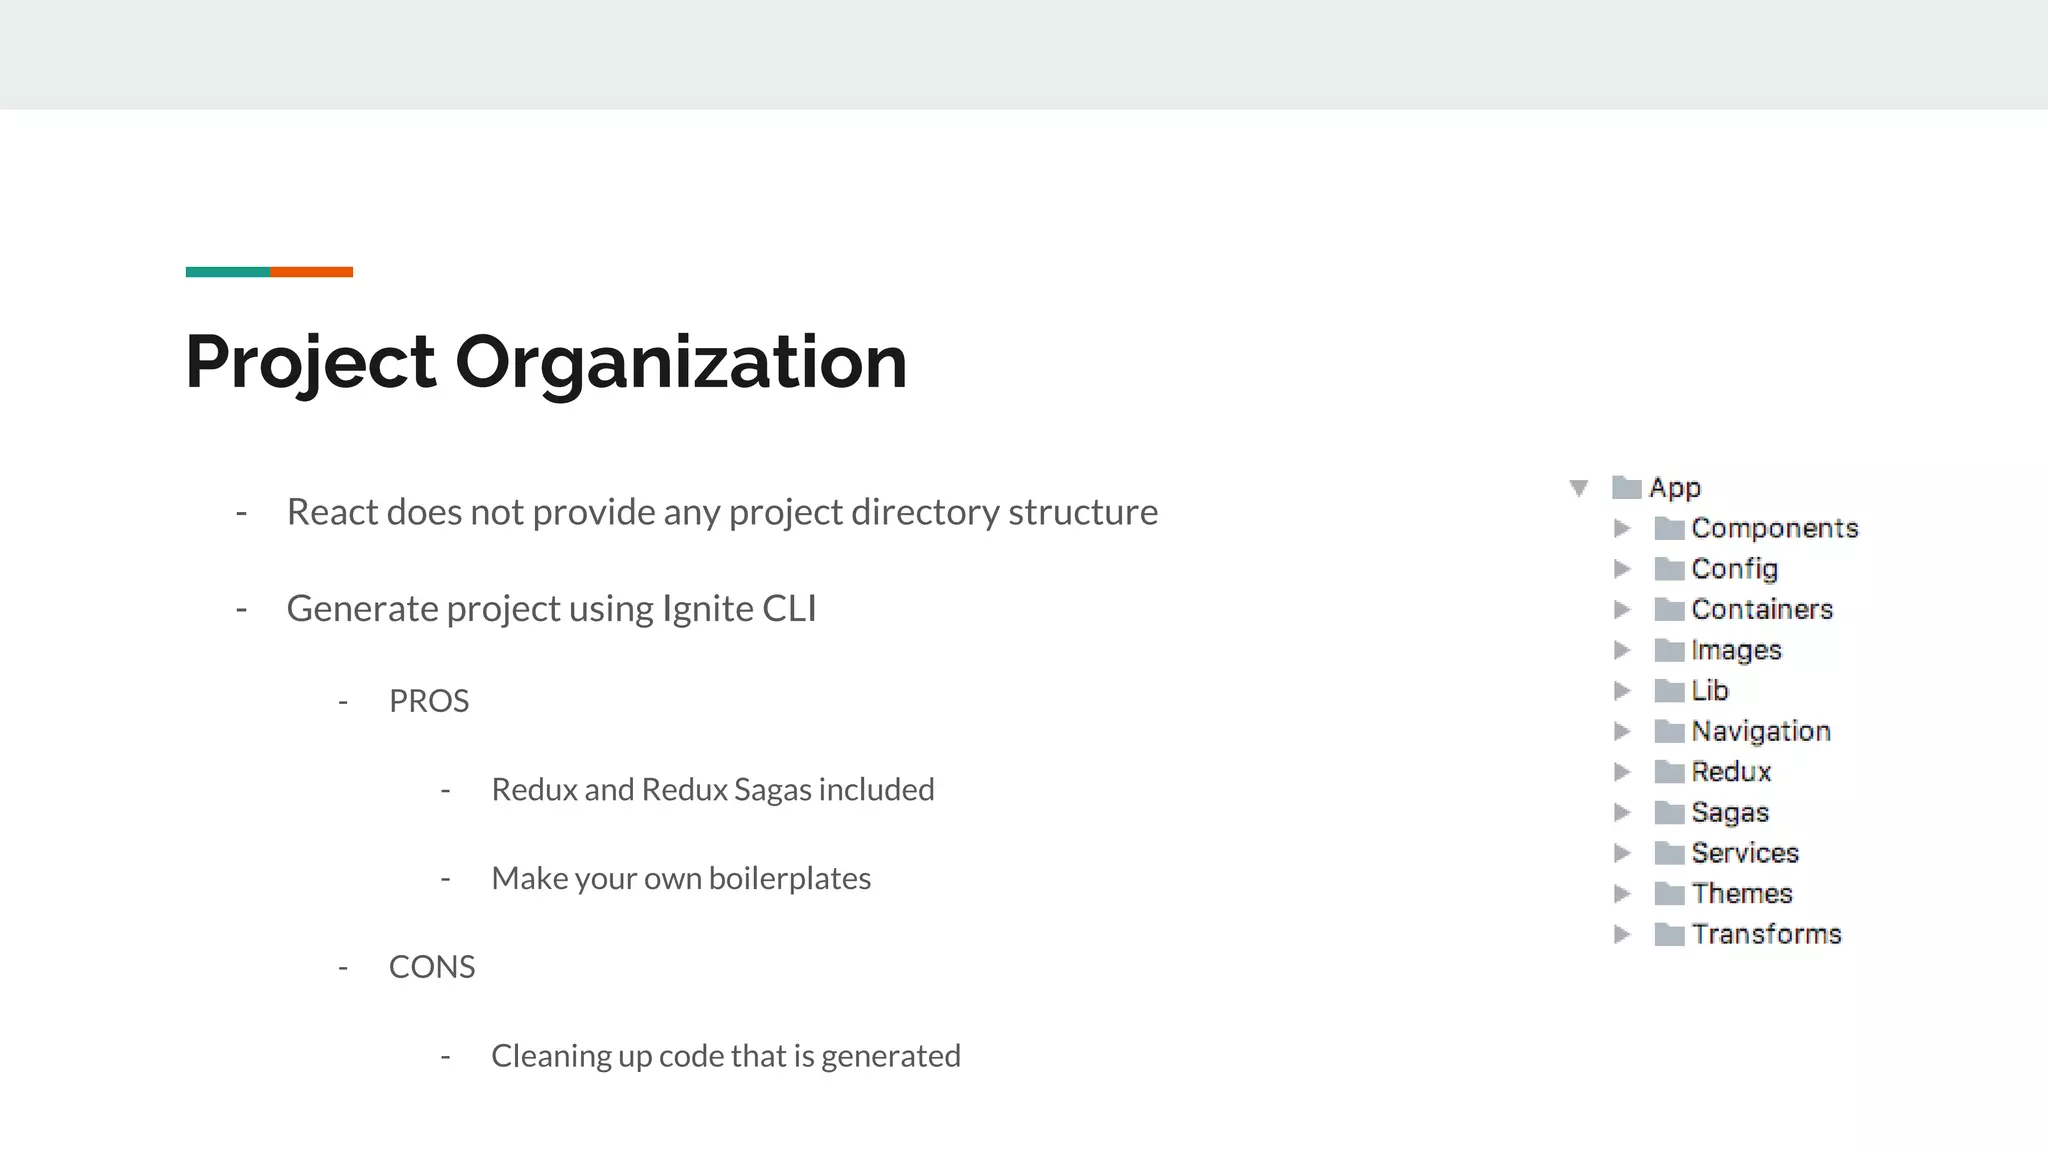The width and height of the screenshot is (2048, 1152).
Task: Click the PROS bullet text
Action: coord(429,701)
